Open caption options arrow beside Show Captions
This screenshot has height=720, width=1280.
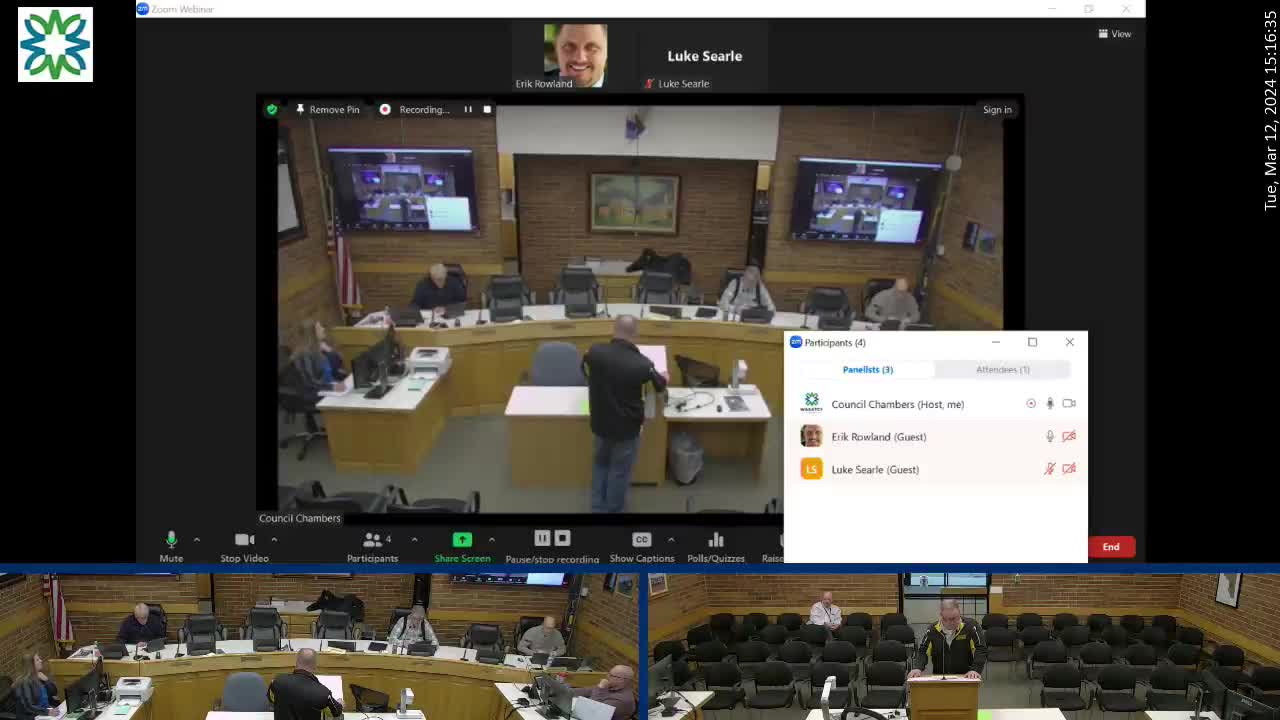(x=671, y=540)
